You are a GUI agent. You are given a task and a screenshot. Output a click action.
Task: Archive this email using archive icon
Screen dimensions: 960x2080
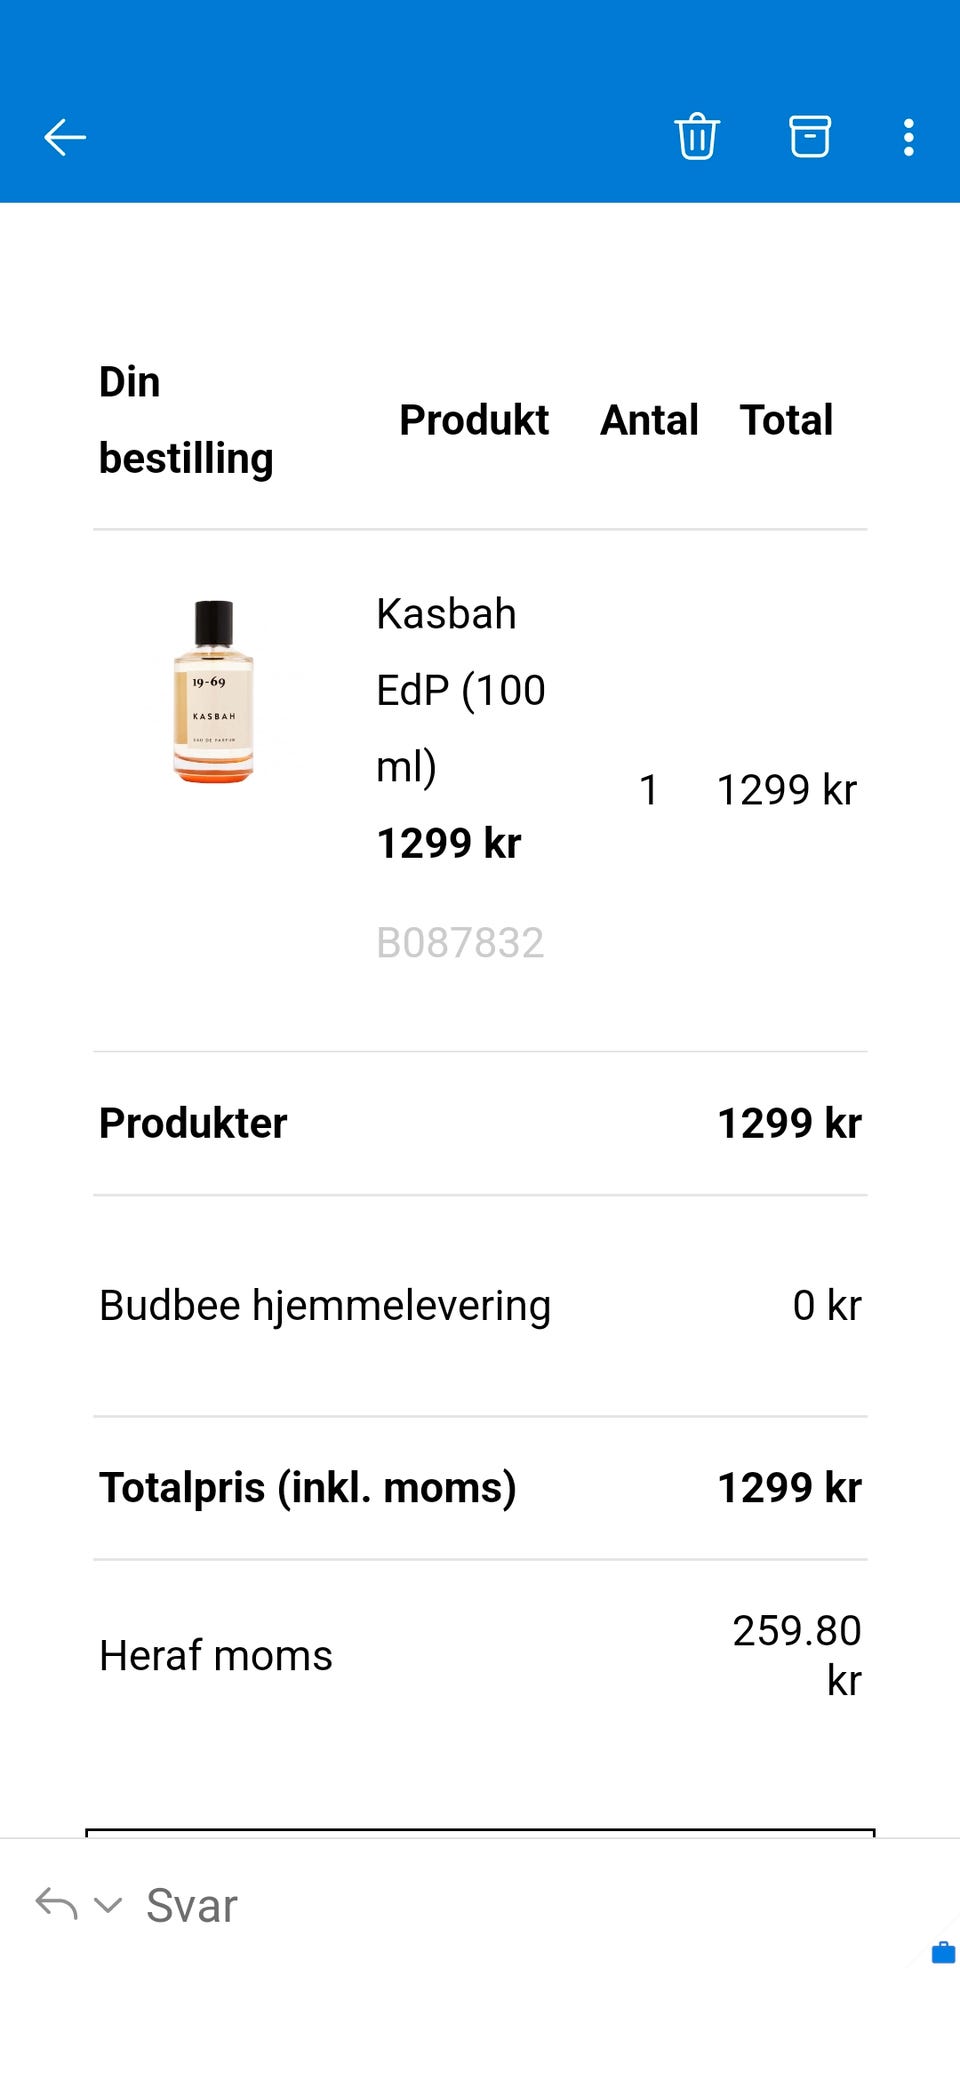[x=810, y=137]
